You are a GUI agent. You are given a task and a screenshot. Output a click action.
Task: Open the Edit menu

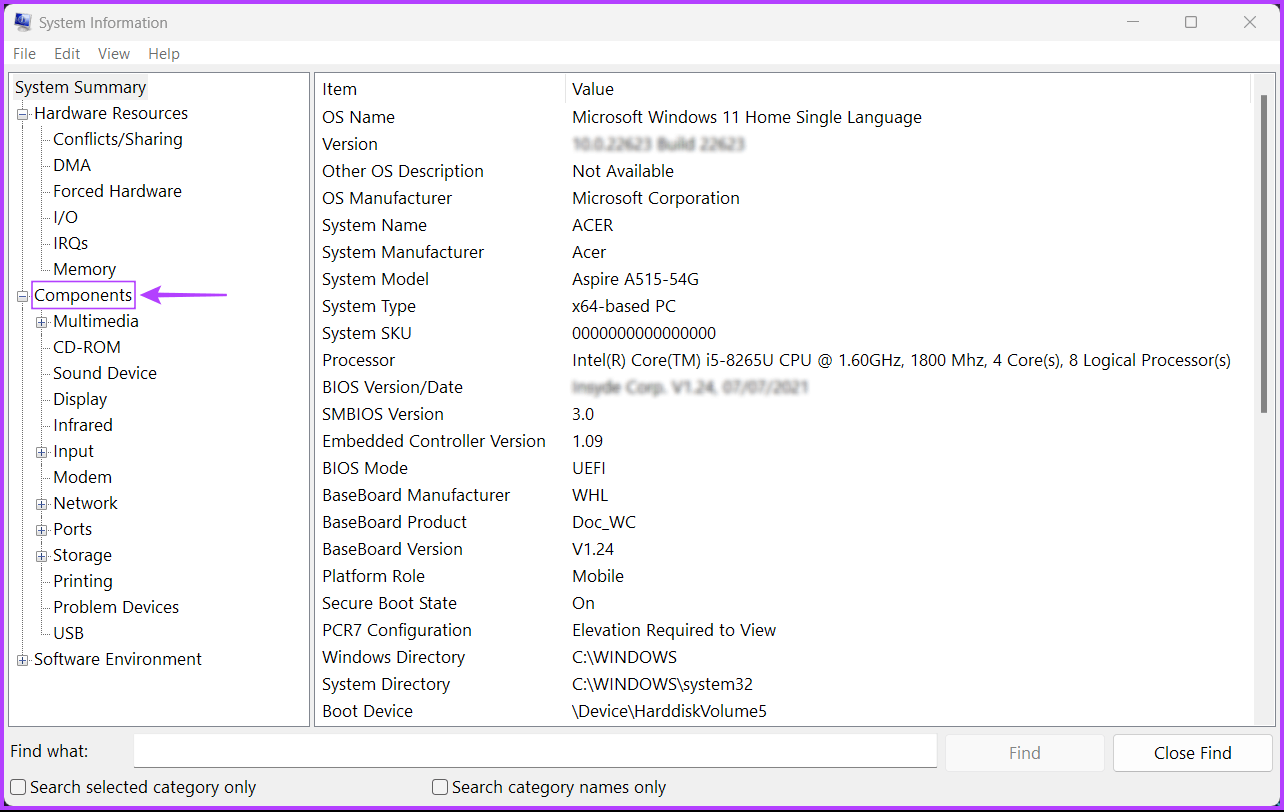(67, 54)
